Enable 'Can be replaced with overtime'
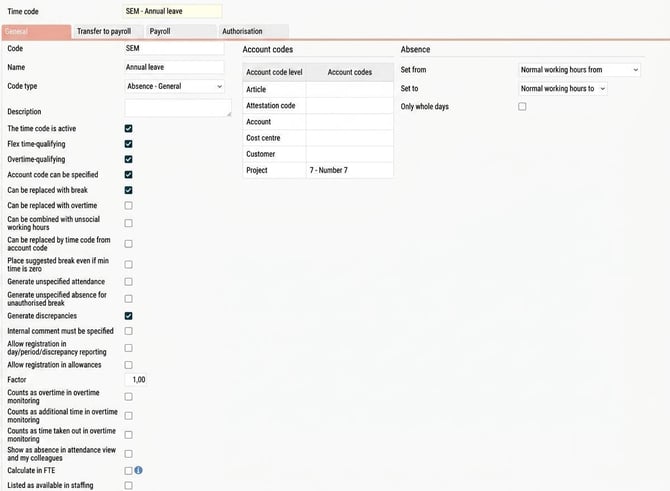670x491 pixels. [128, 205]
